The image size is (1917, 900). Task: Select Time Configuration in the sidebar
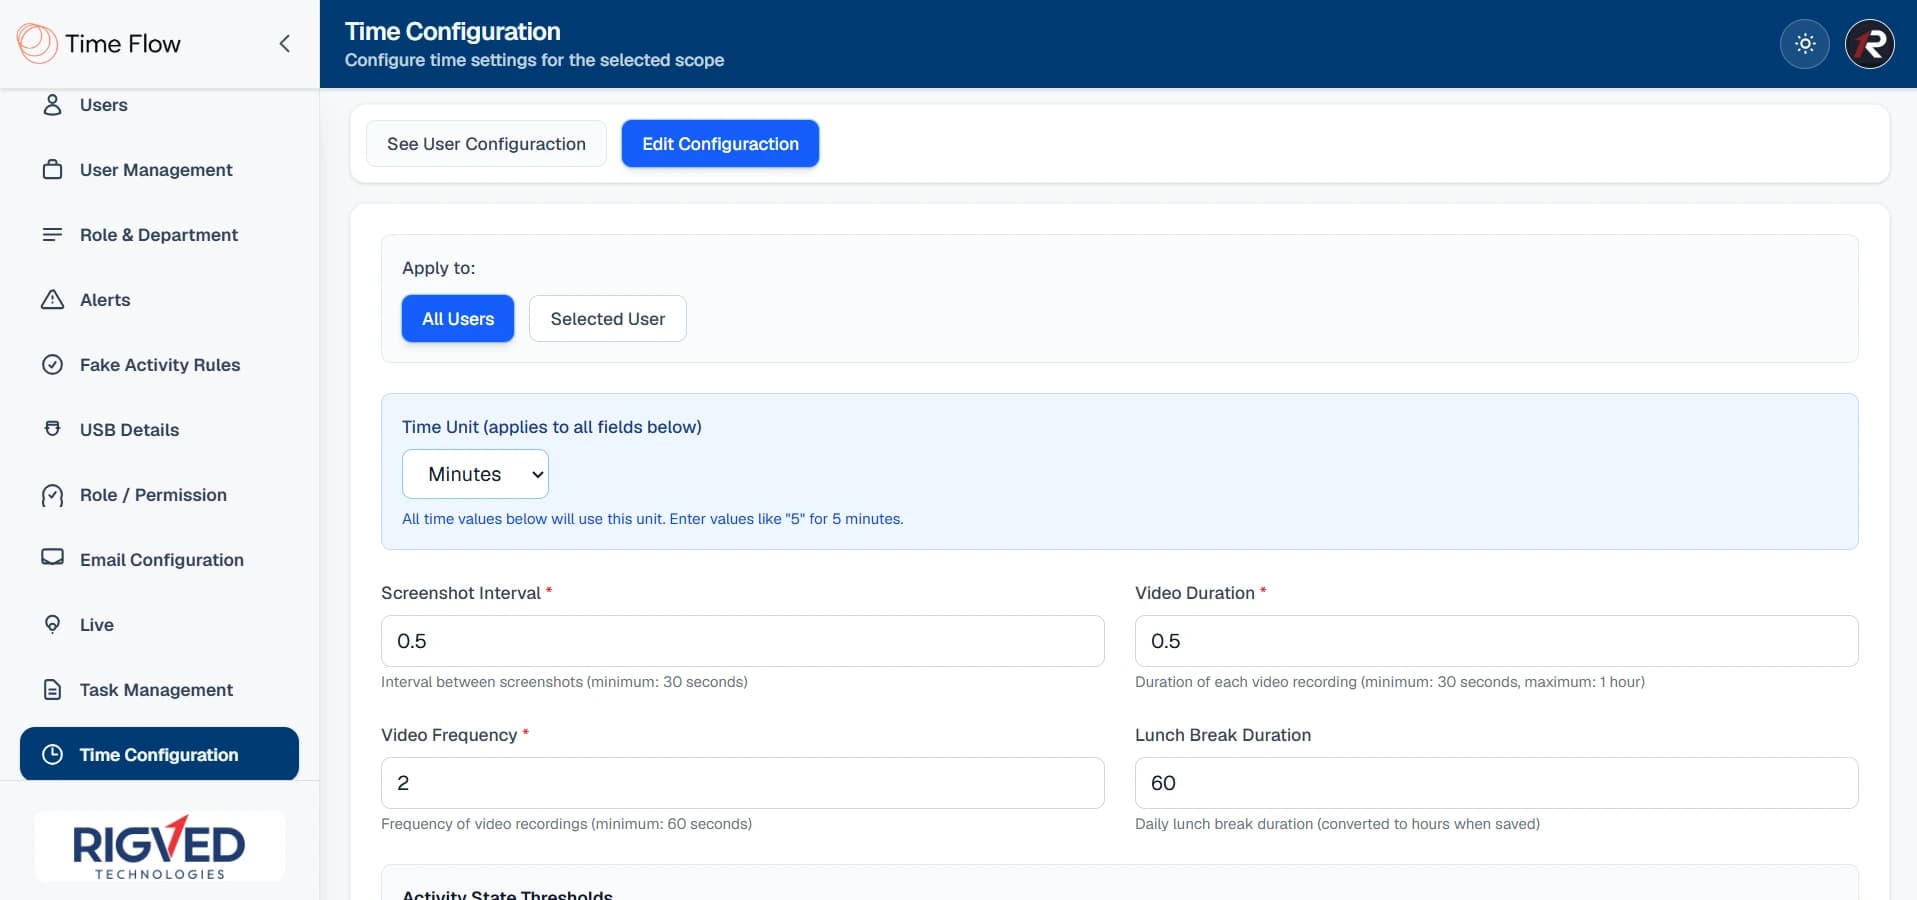point(160,754)
